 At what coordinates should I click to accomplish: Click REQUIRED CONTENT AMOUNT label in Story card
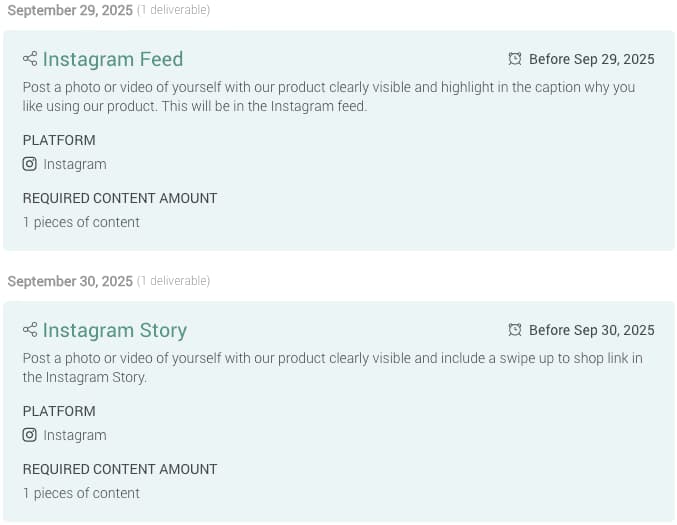(120, 469)
